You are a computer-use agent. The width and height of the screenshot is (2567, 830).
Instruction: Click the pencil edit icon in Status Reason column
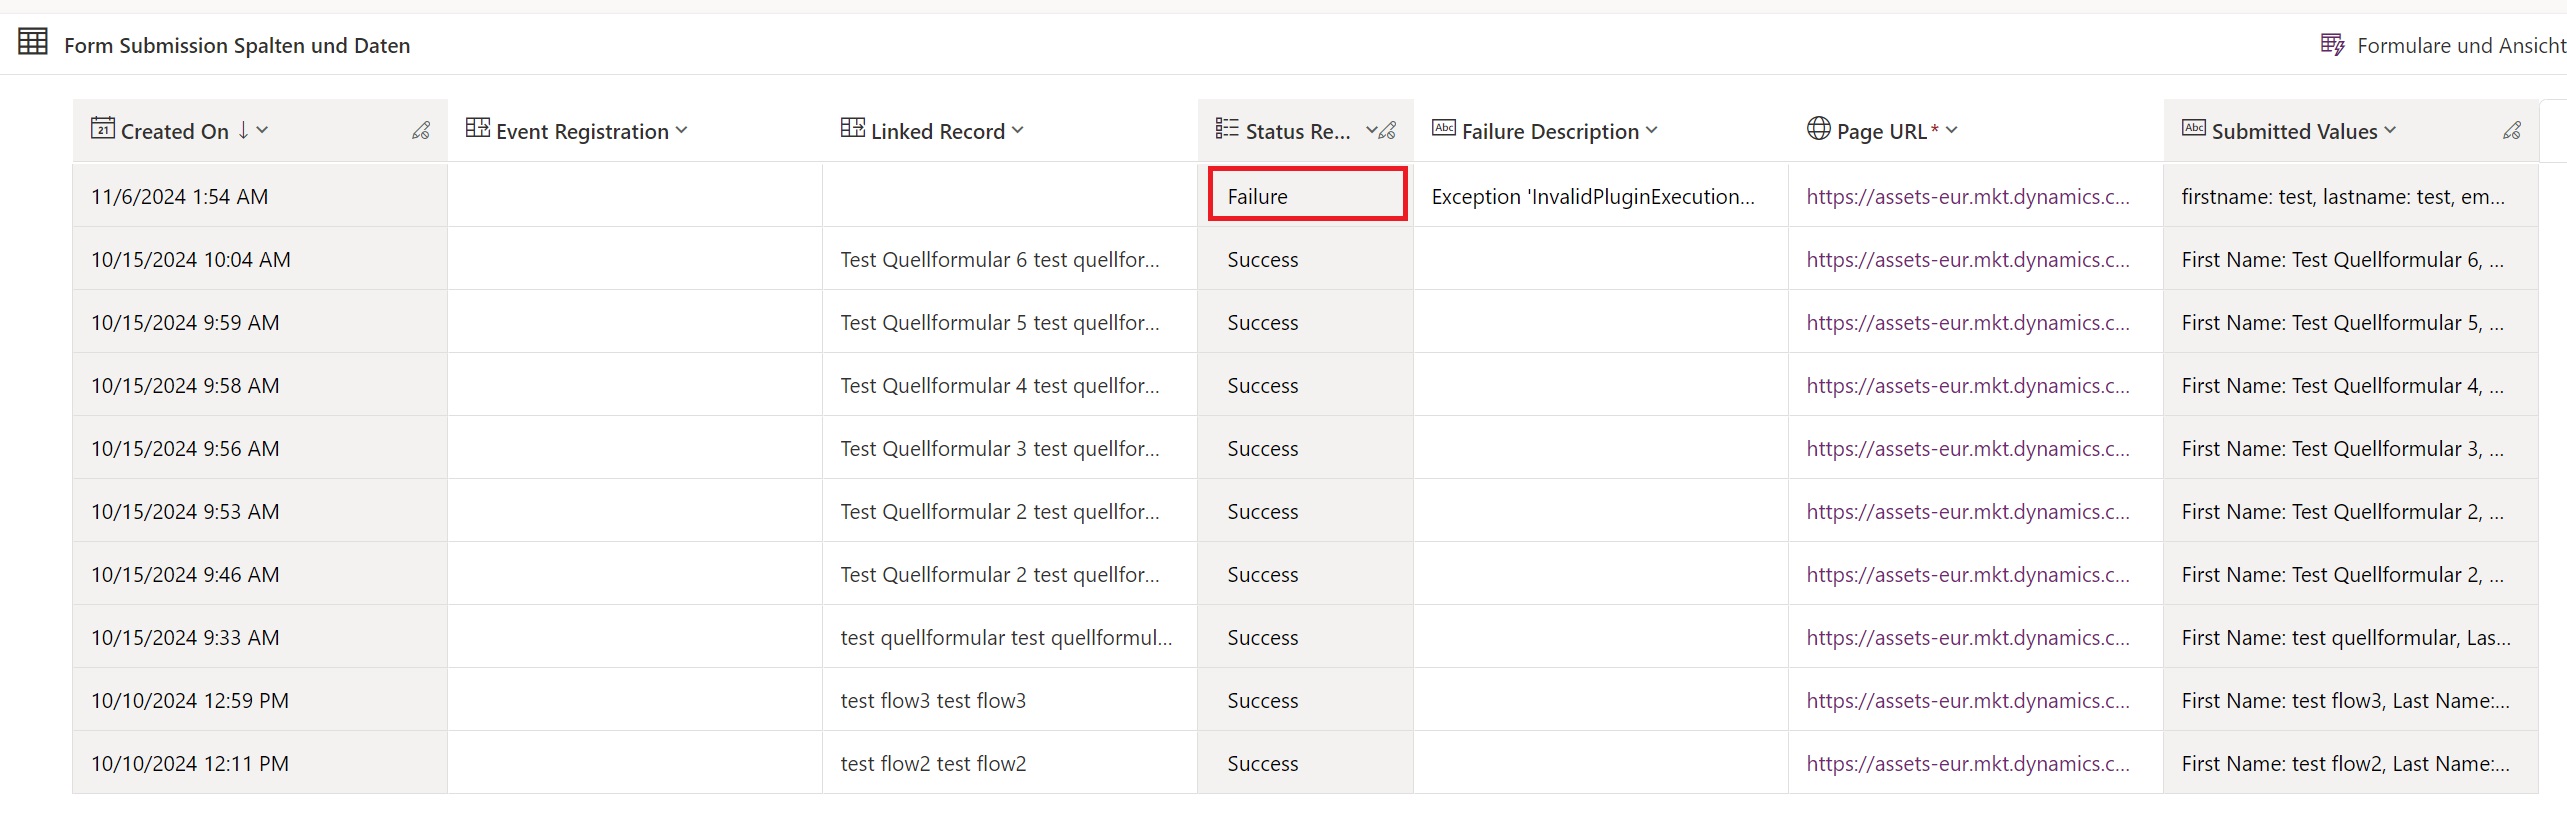tap(1388, 131)
